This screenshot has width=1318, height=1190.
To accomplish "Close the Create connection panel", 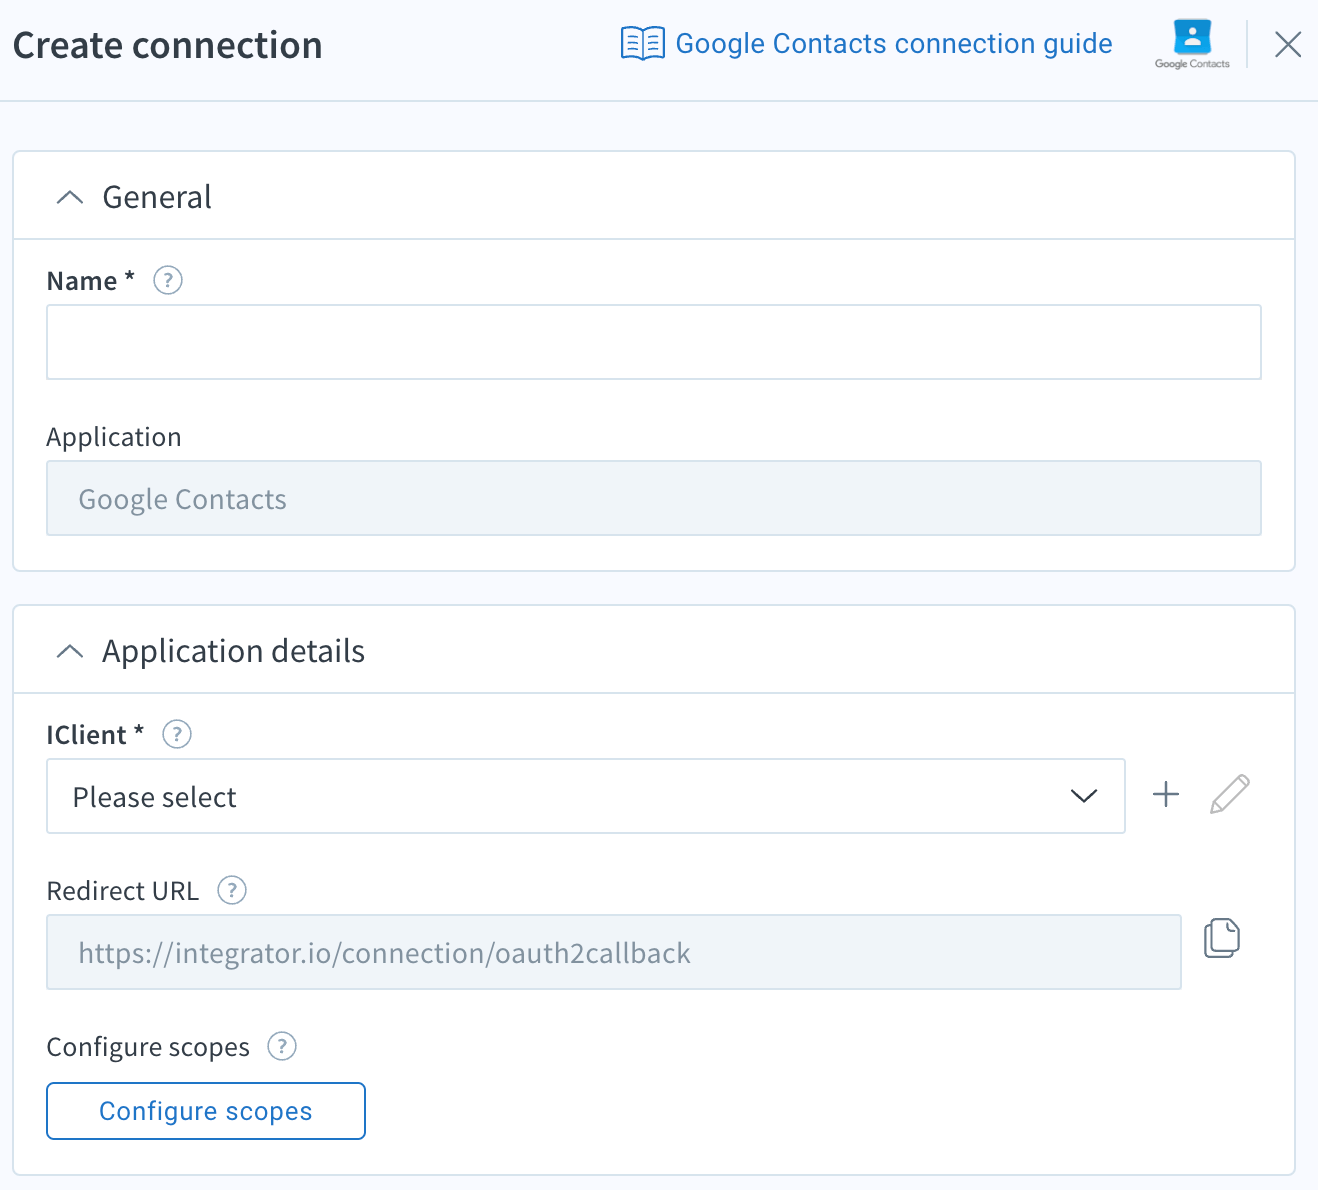I will (x=1288, y=44).
